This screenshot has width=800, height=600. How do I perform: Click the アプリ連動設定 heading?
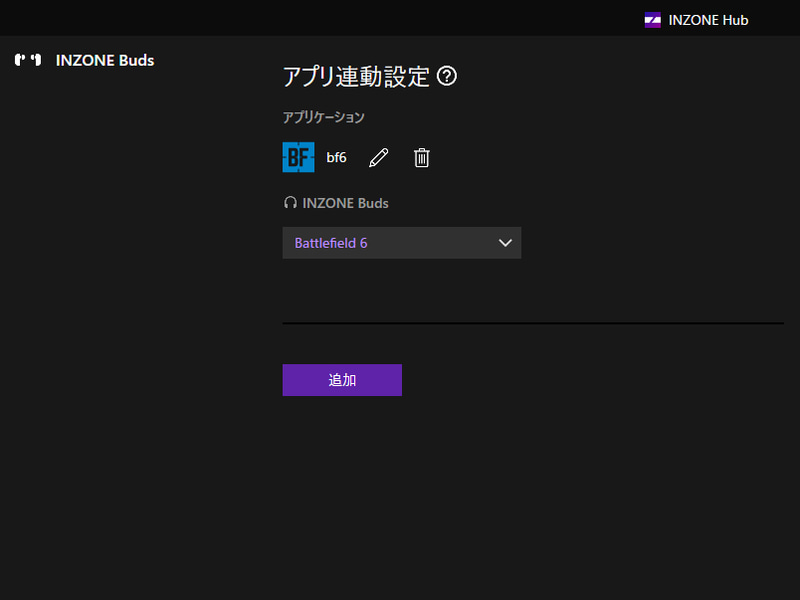click(356, 77)
